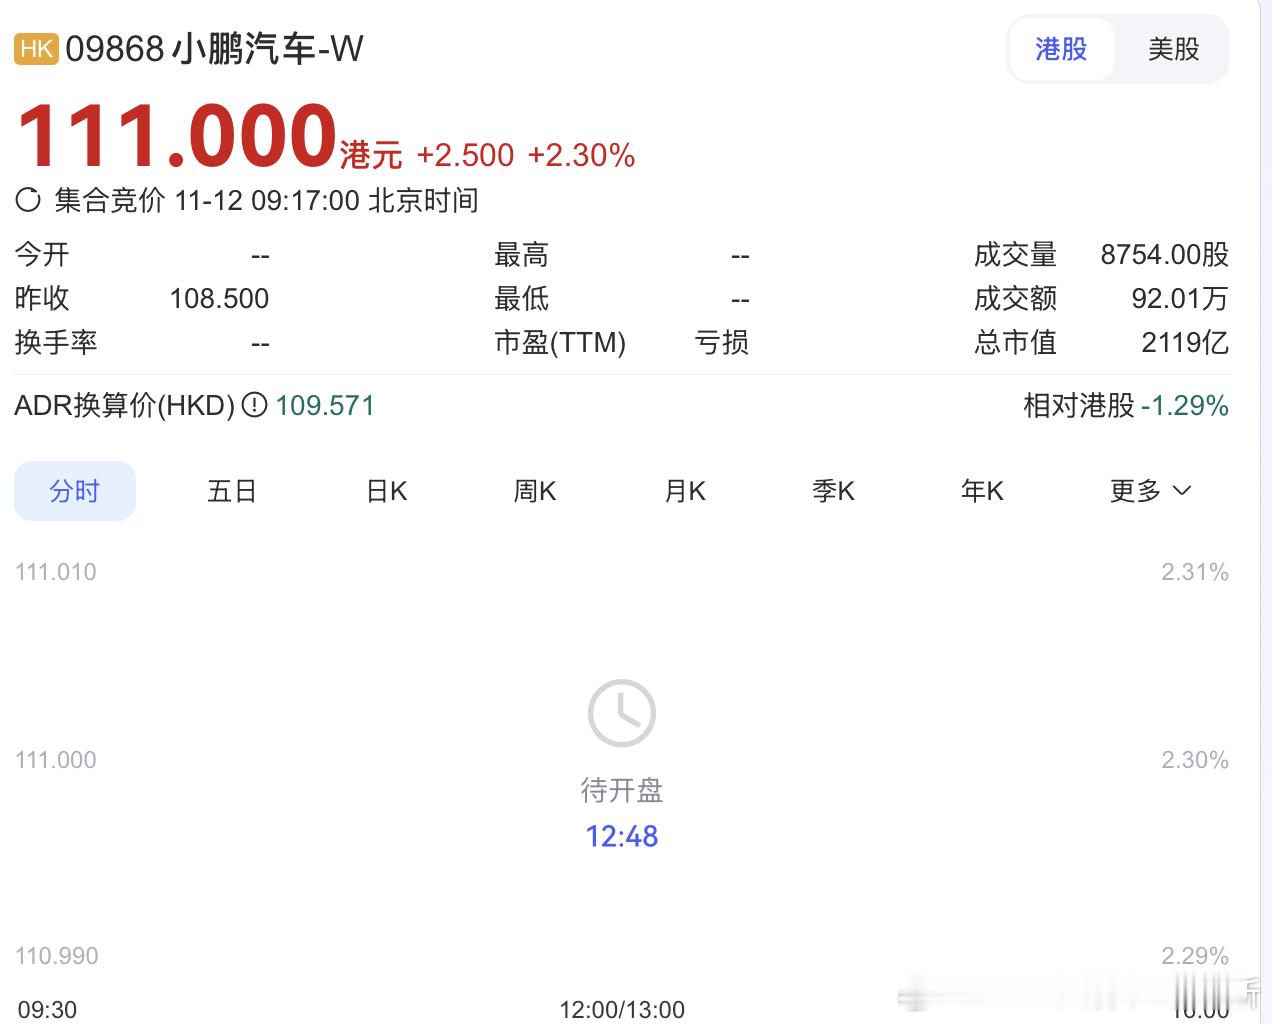Expand the 更多 dropdown
The image size is (1272, 1024).
(x=1149, y=490)
